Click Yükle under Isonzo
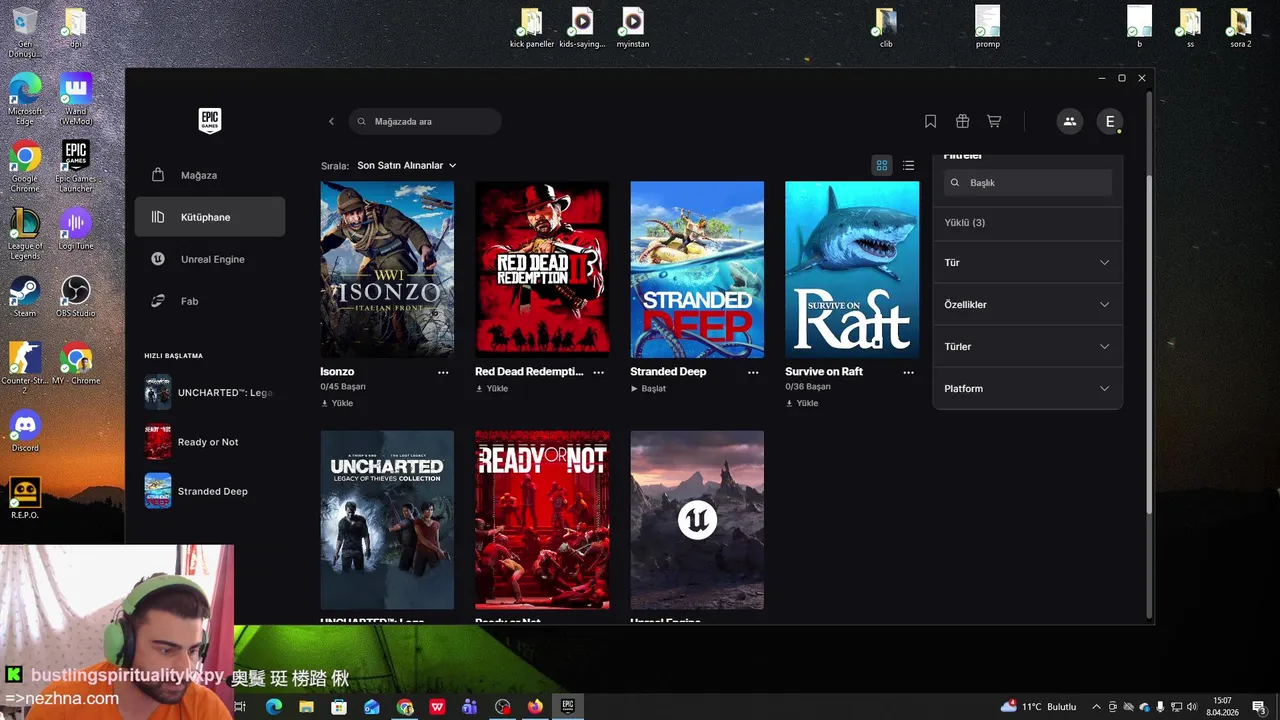Image resolution: width=1280 pixels, height=720 pixels. pos(337,403)
